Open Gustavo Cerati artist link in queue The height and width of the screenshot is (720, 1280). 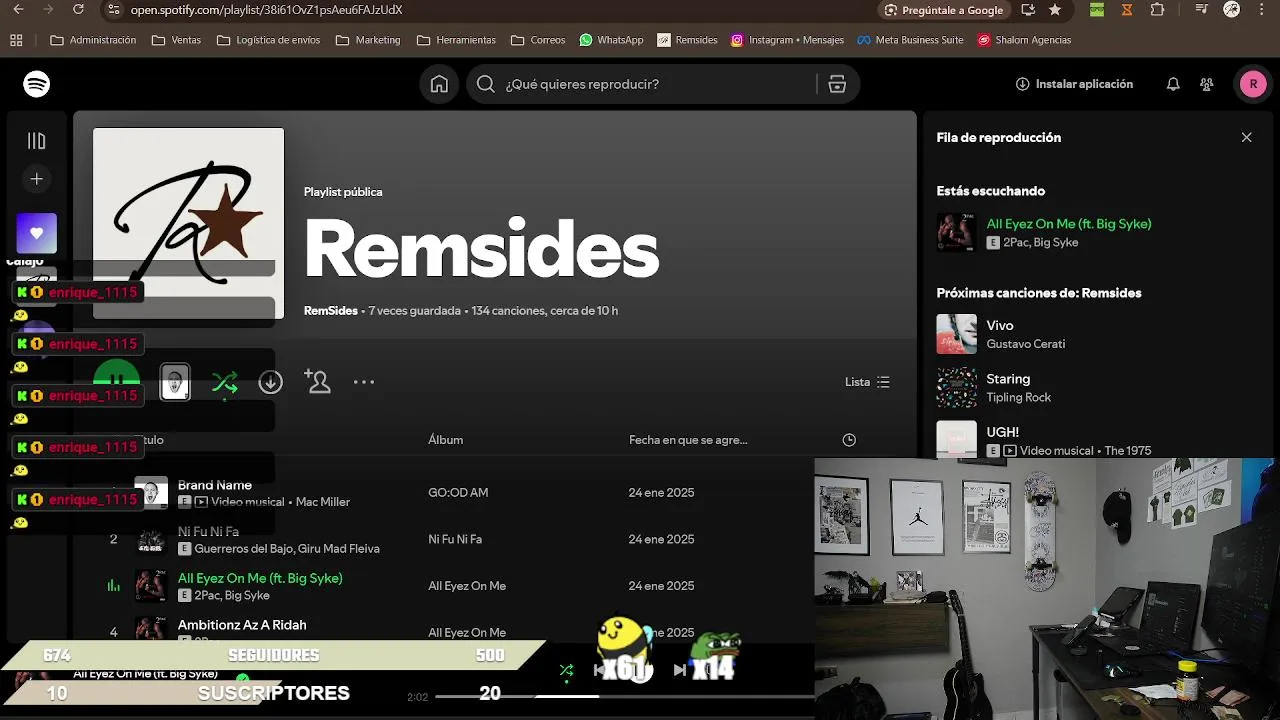(x=1025, y=344)
